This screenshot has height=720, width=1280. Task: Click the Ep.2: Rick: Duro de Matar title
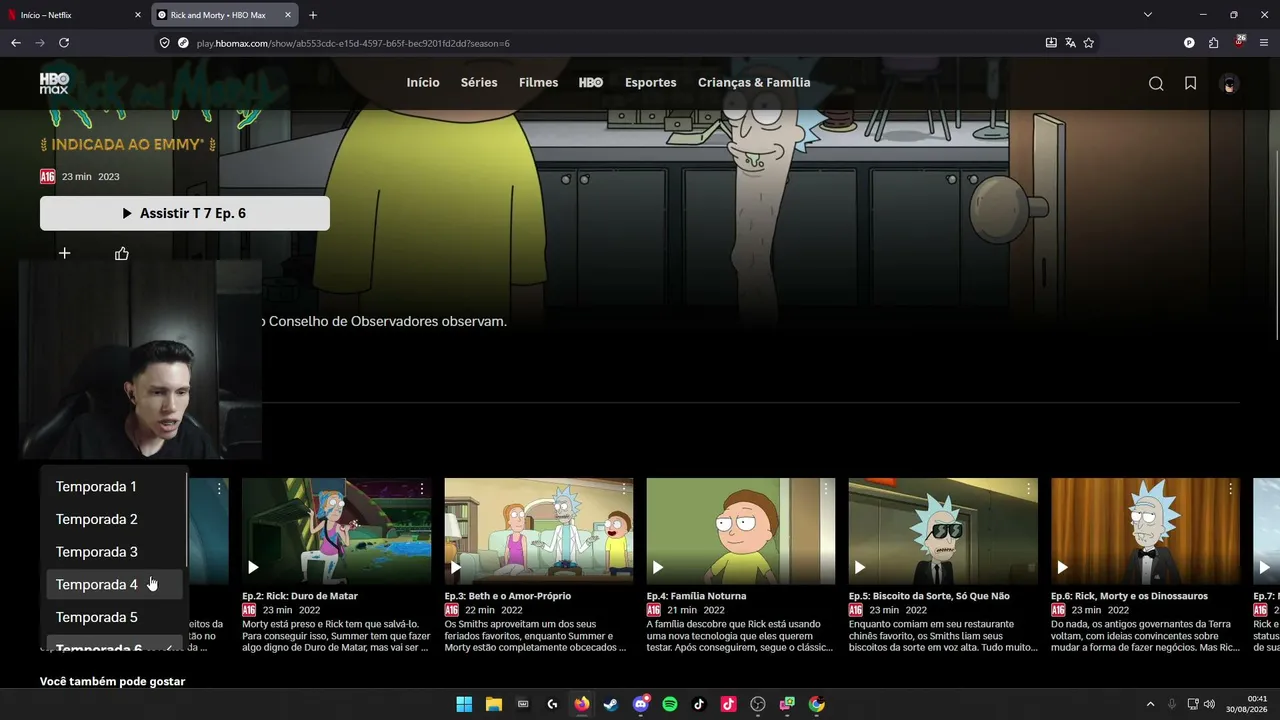[x=300, y=596]
